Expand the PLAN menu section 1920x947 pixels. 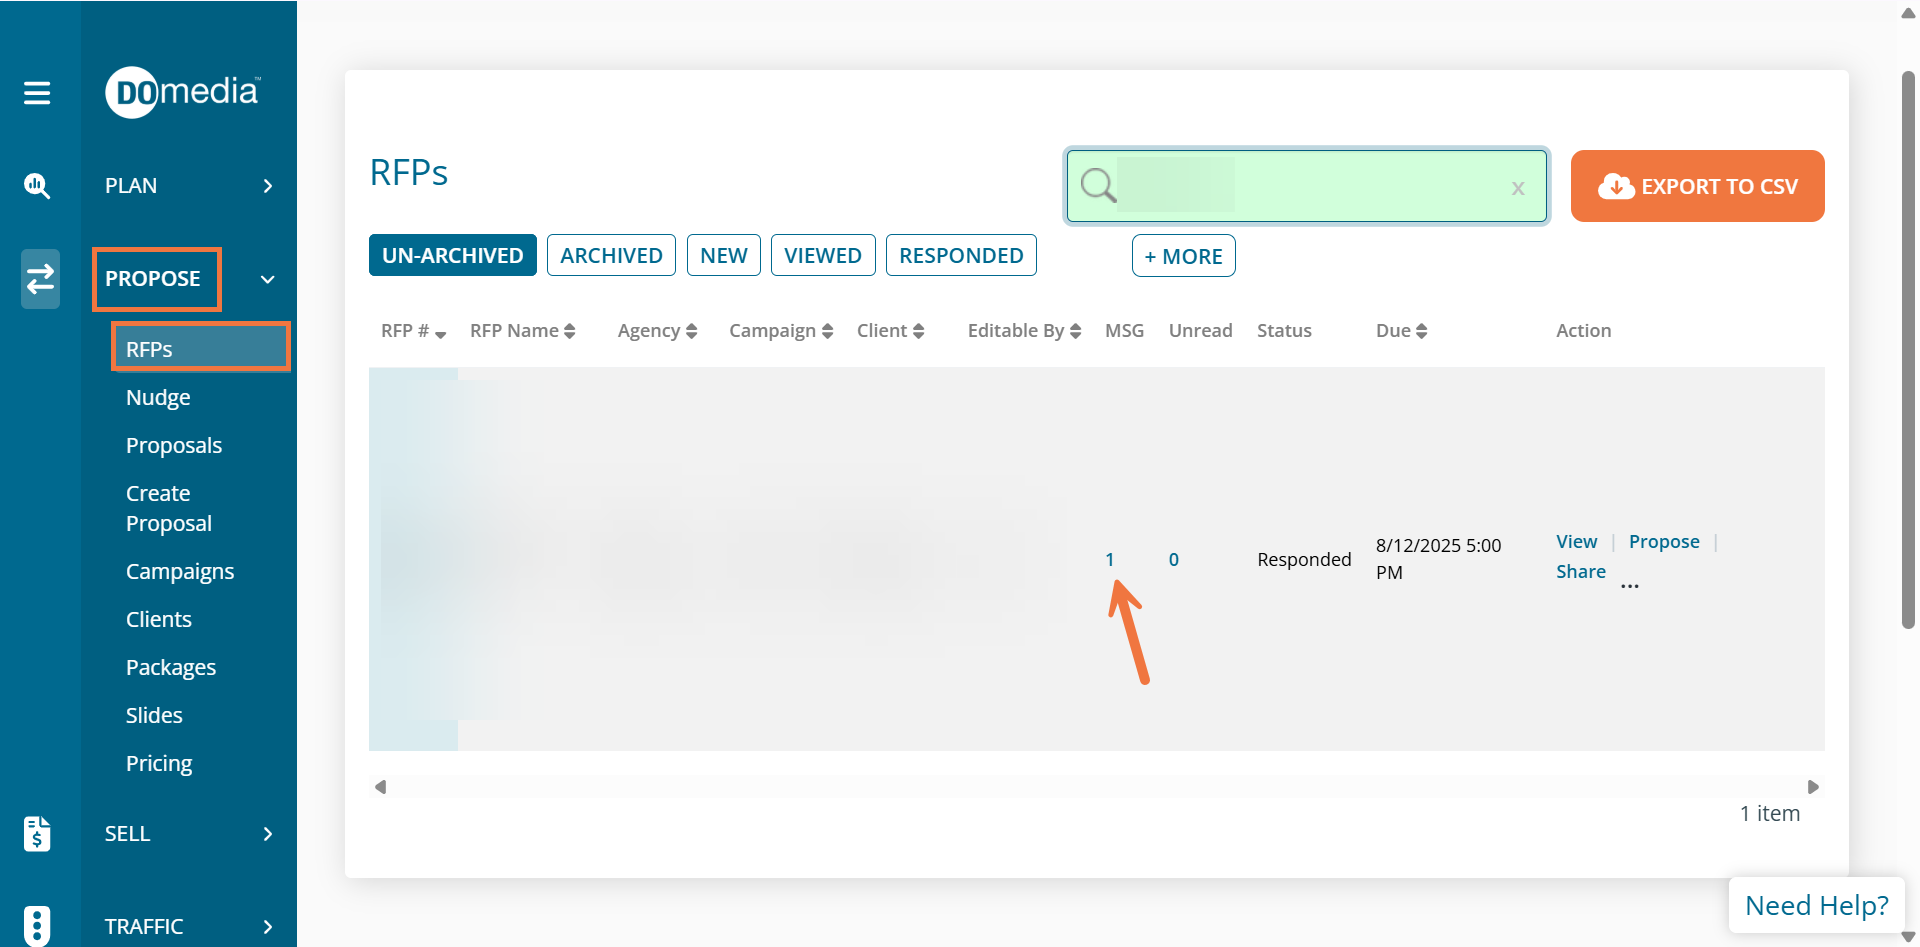click(267, 186)
